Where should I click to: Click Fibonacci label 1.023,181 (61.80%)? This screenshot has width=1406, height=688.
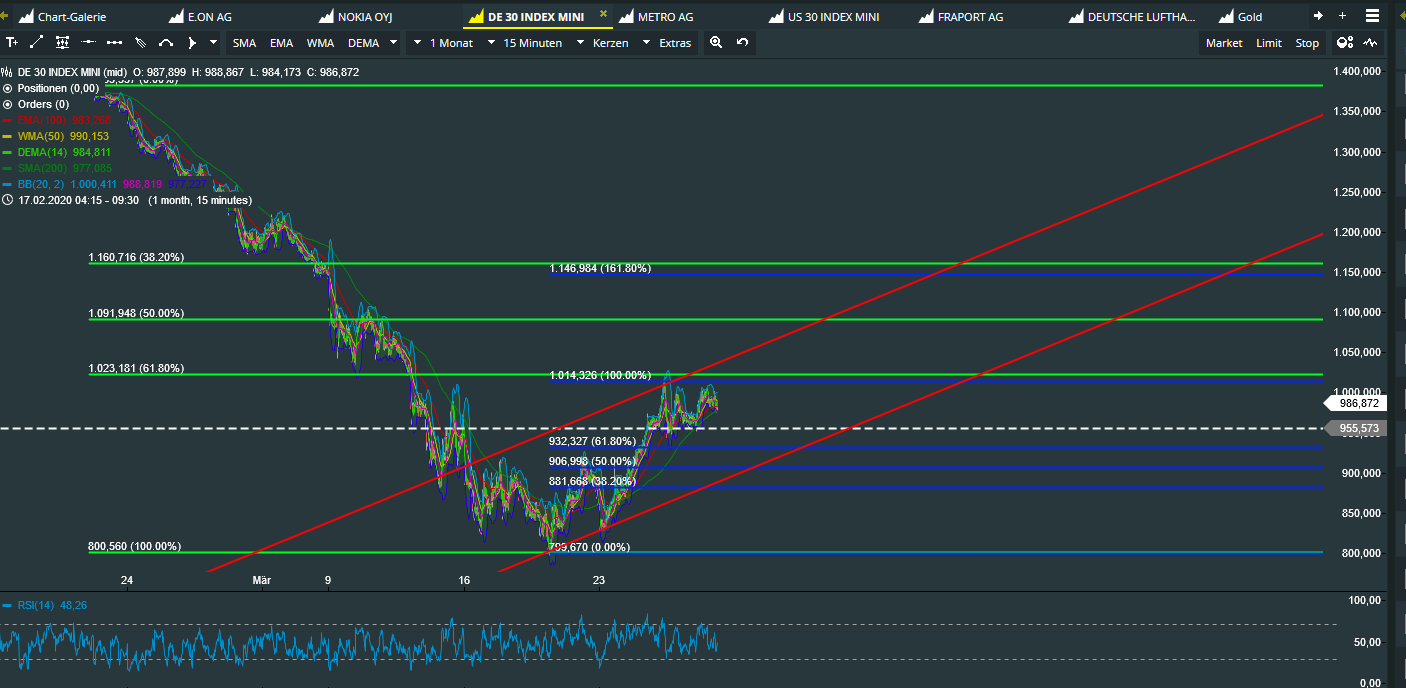tap(136, 368)
